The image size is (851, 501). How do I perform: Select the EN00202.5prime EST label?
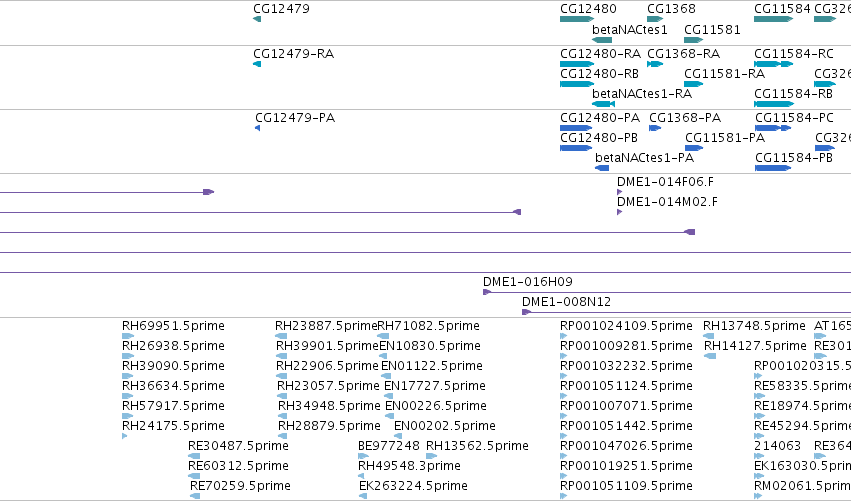[x=445, y=426]
